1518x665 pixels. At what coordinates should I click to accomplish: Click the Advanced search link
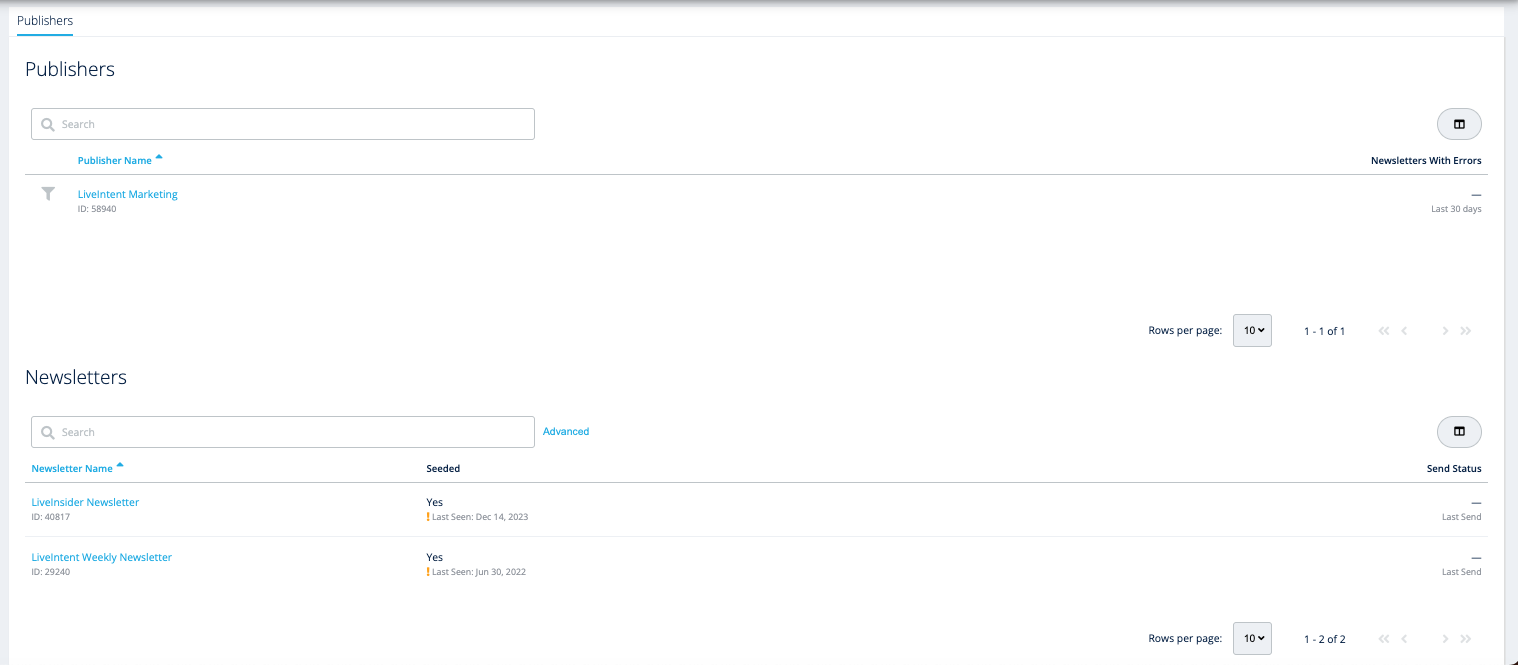pyautogui.click(x=566, y=432)
